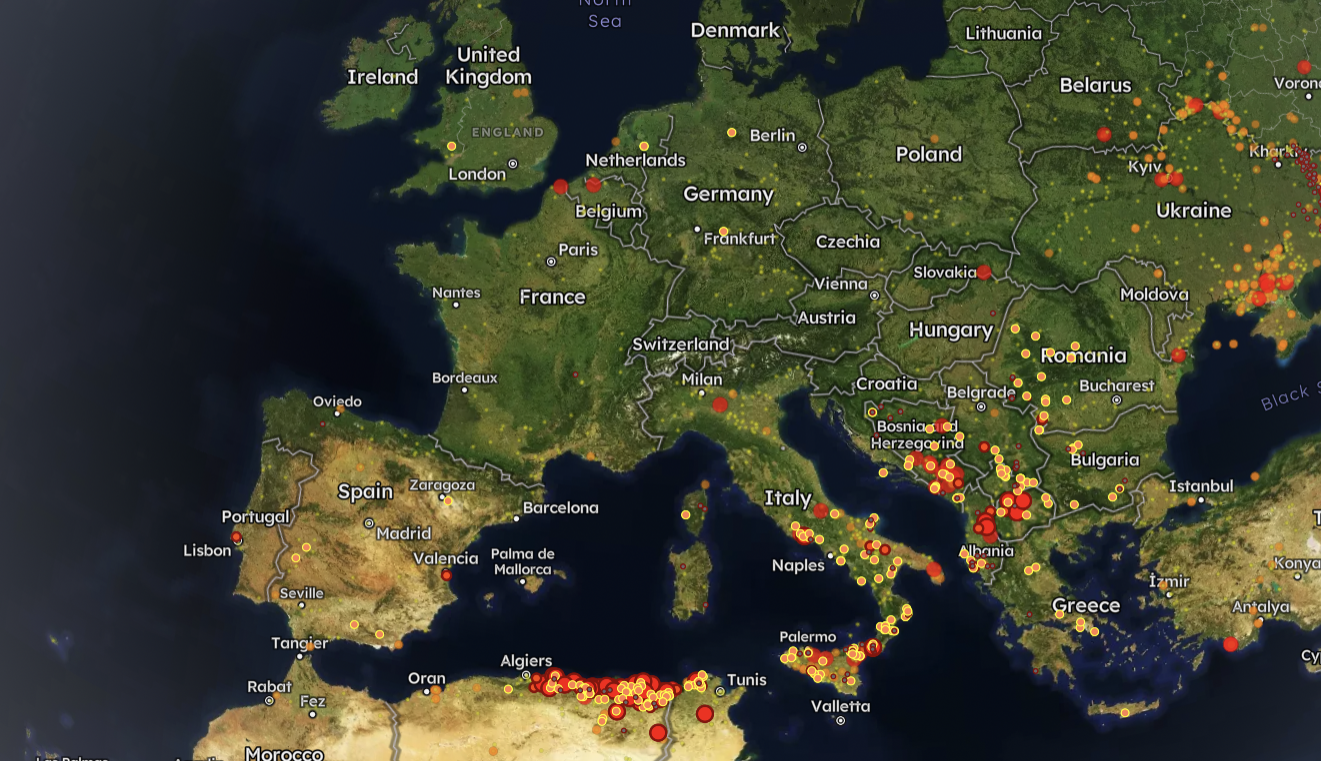Select the Bulgaria label
Image resolution: width=1321 pixels, height=761 pixels.
1105,460
